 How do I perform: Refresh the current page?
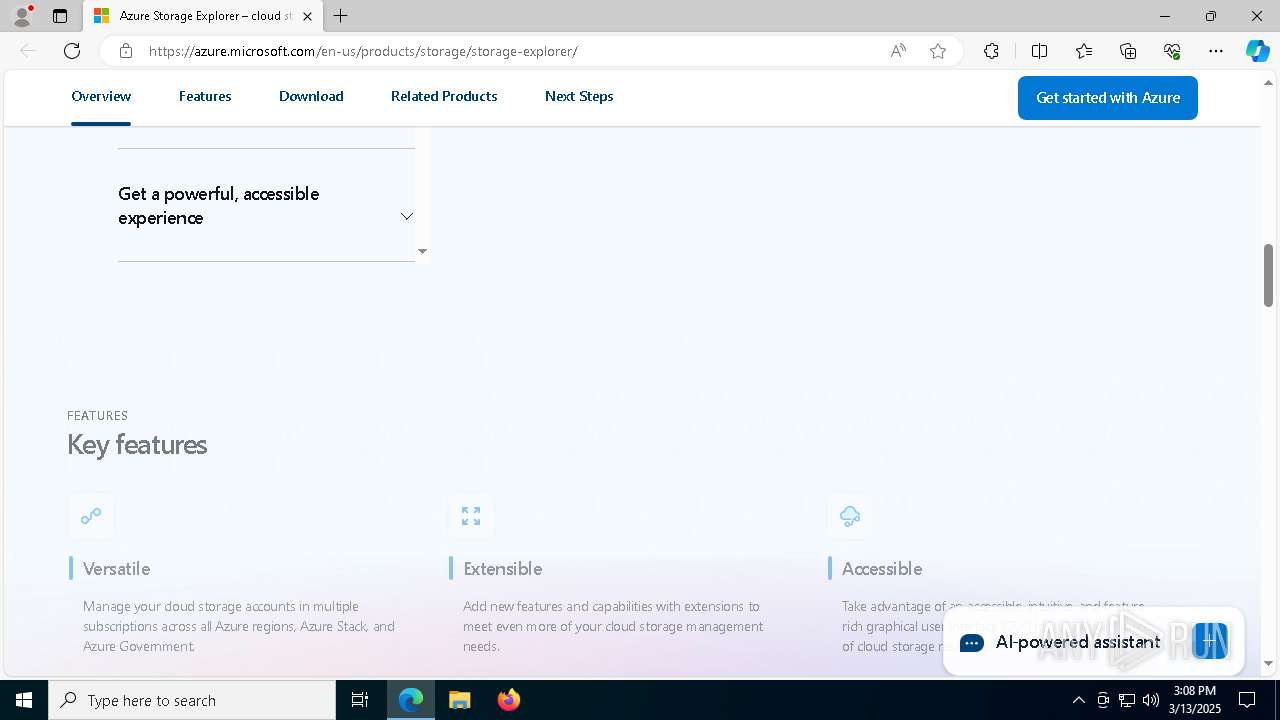point(72,51)
